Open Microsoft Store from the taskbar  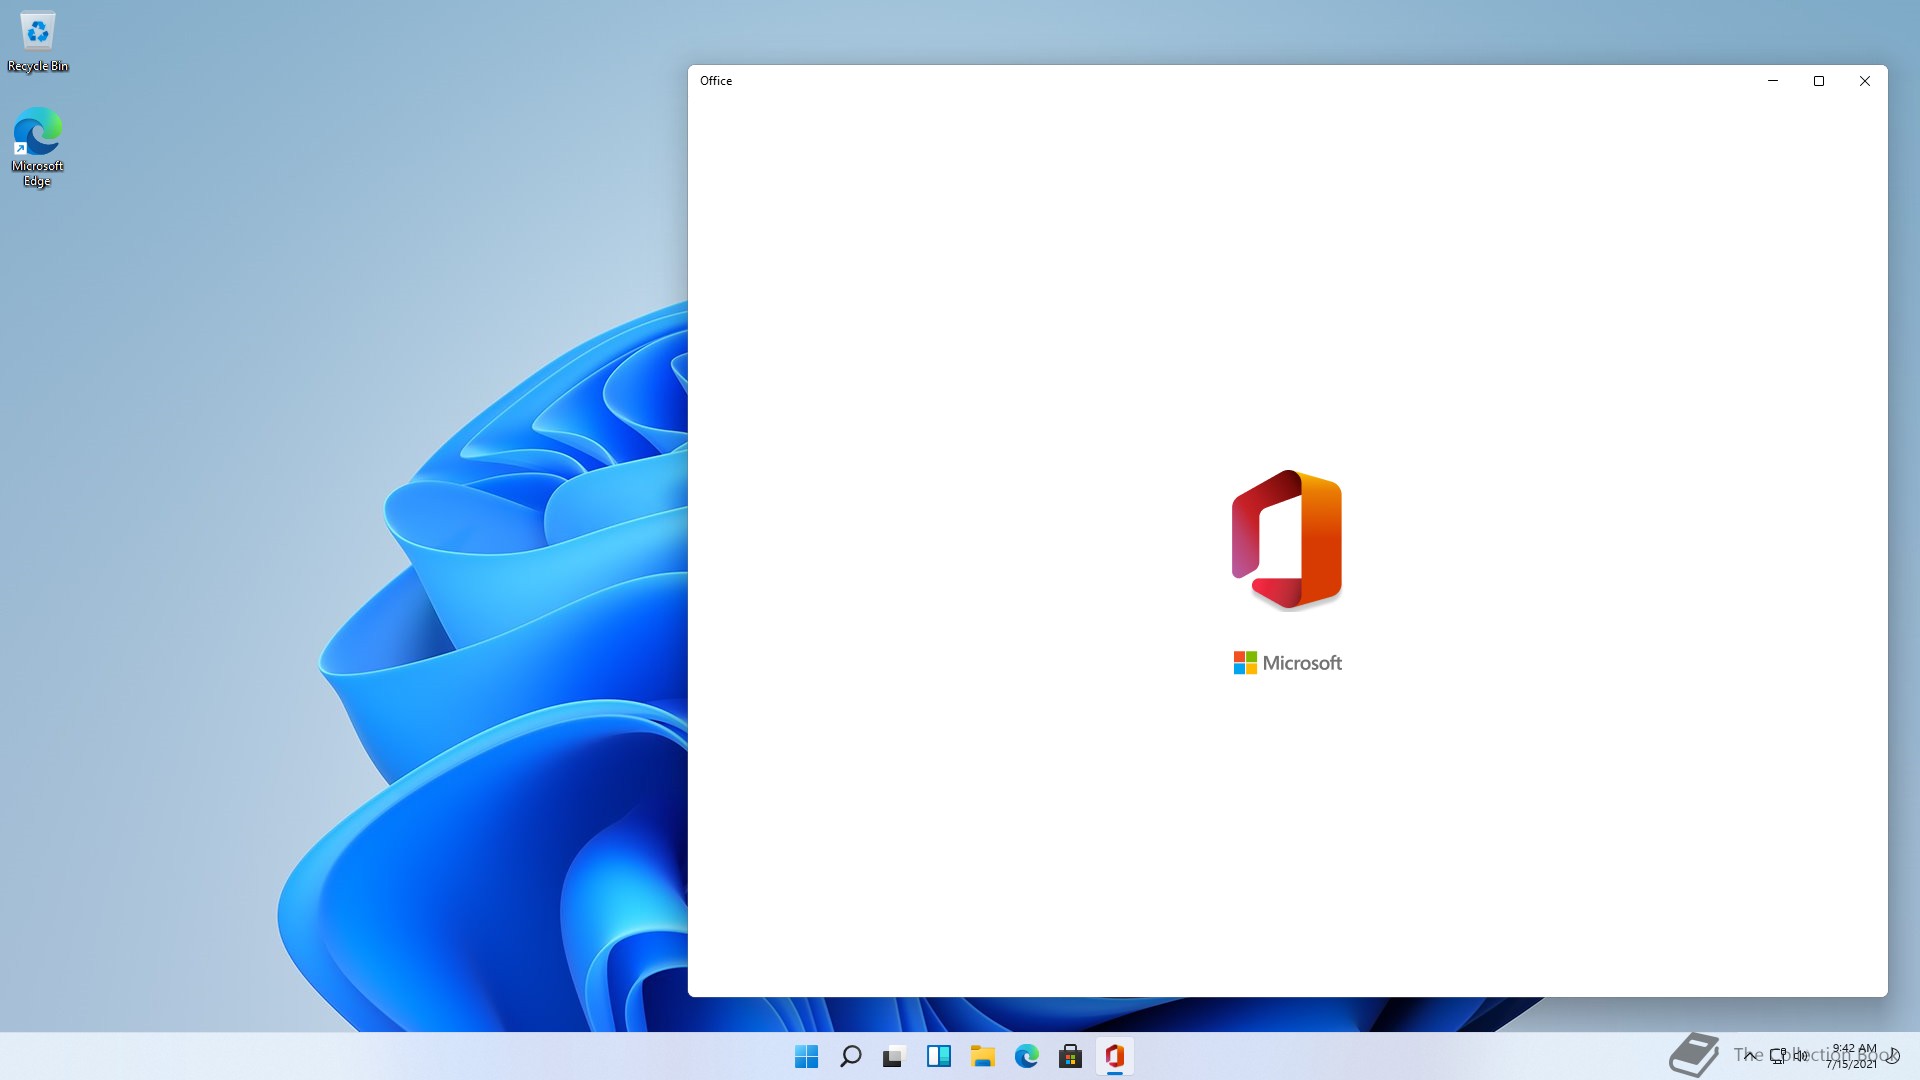tap(1070, 1056)
